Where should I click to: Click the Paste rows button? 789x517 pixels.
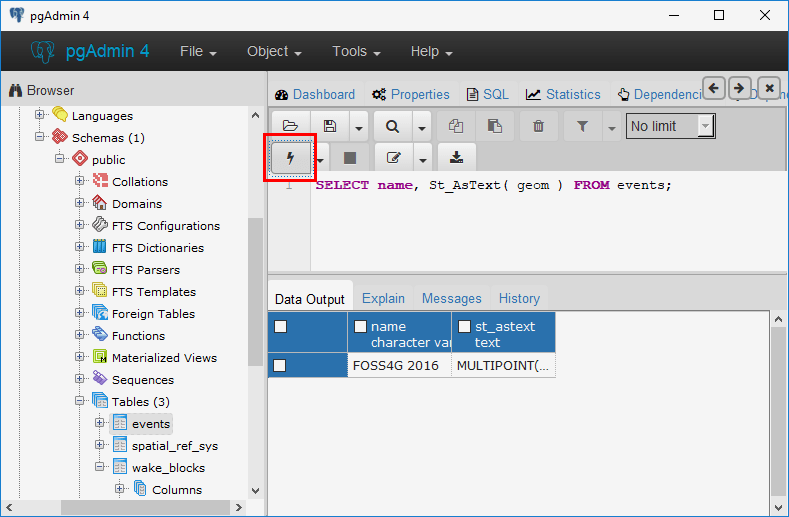click(495, 126)
